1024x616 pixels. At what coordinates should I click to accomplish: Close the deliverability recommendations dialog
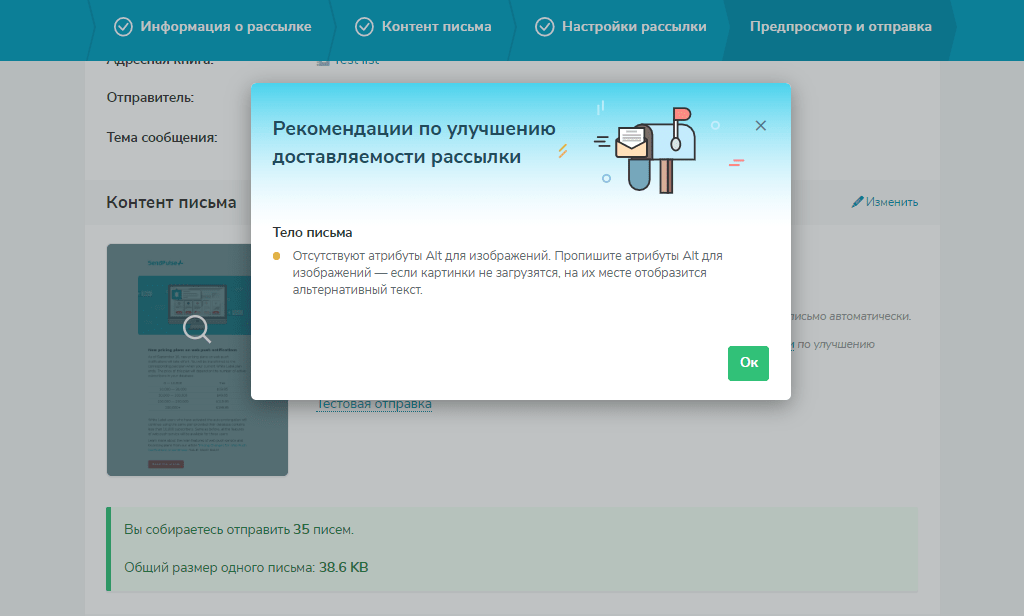pyautogui.click(x=760, y=125)
